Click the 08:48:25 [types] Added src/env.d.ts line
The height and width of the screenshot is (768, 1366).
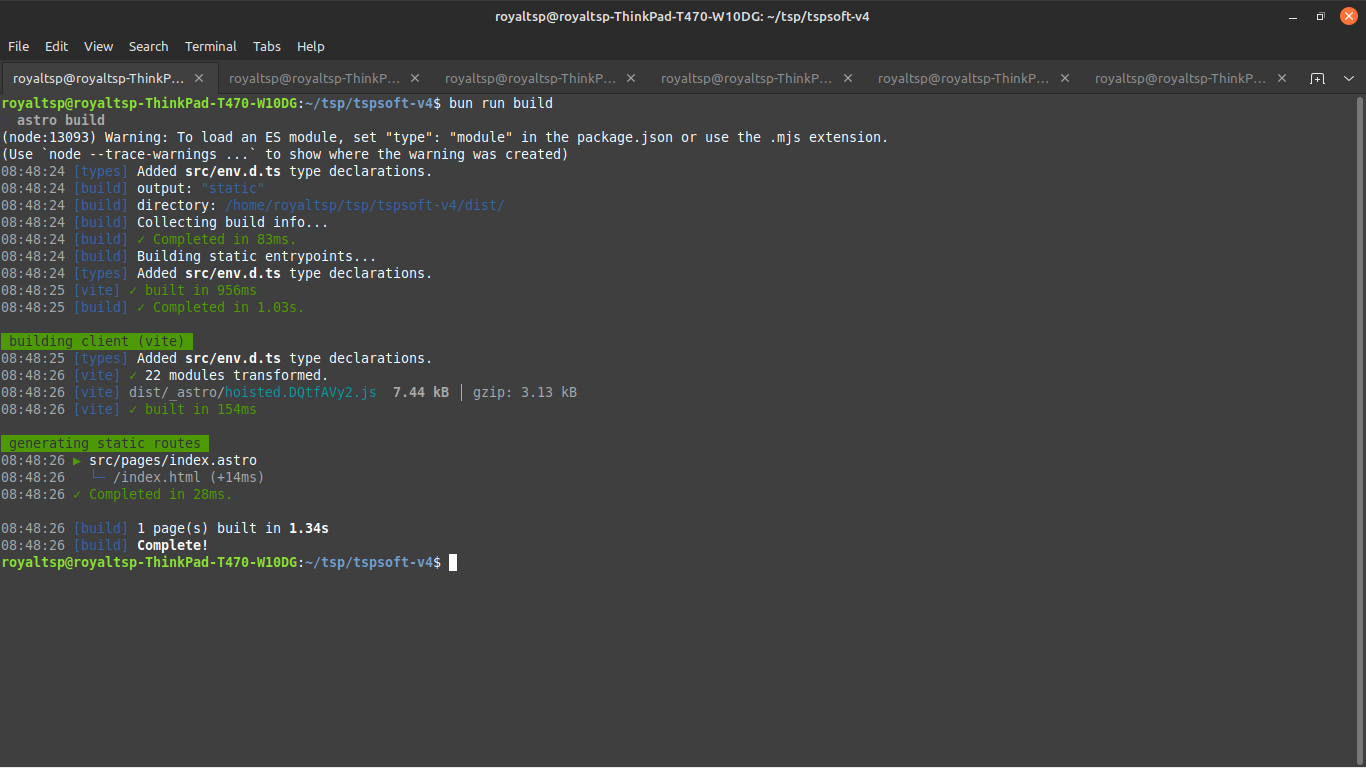[217, 358]
